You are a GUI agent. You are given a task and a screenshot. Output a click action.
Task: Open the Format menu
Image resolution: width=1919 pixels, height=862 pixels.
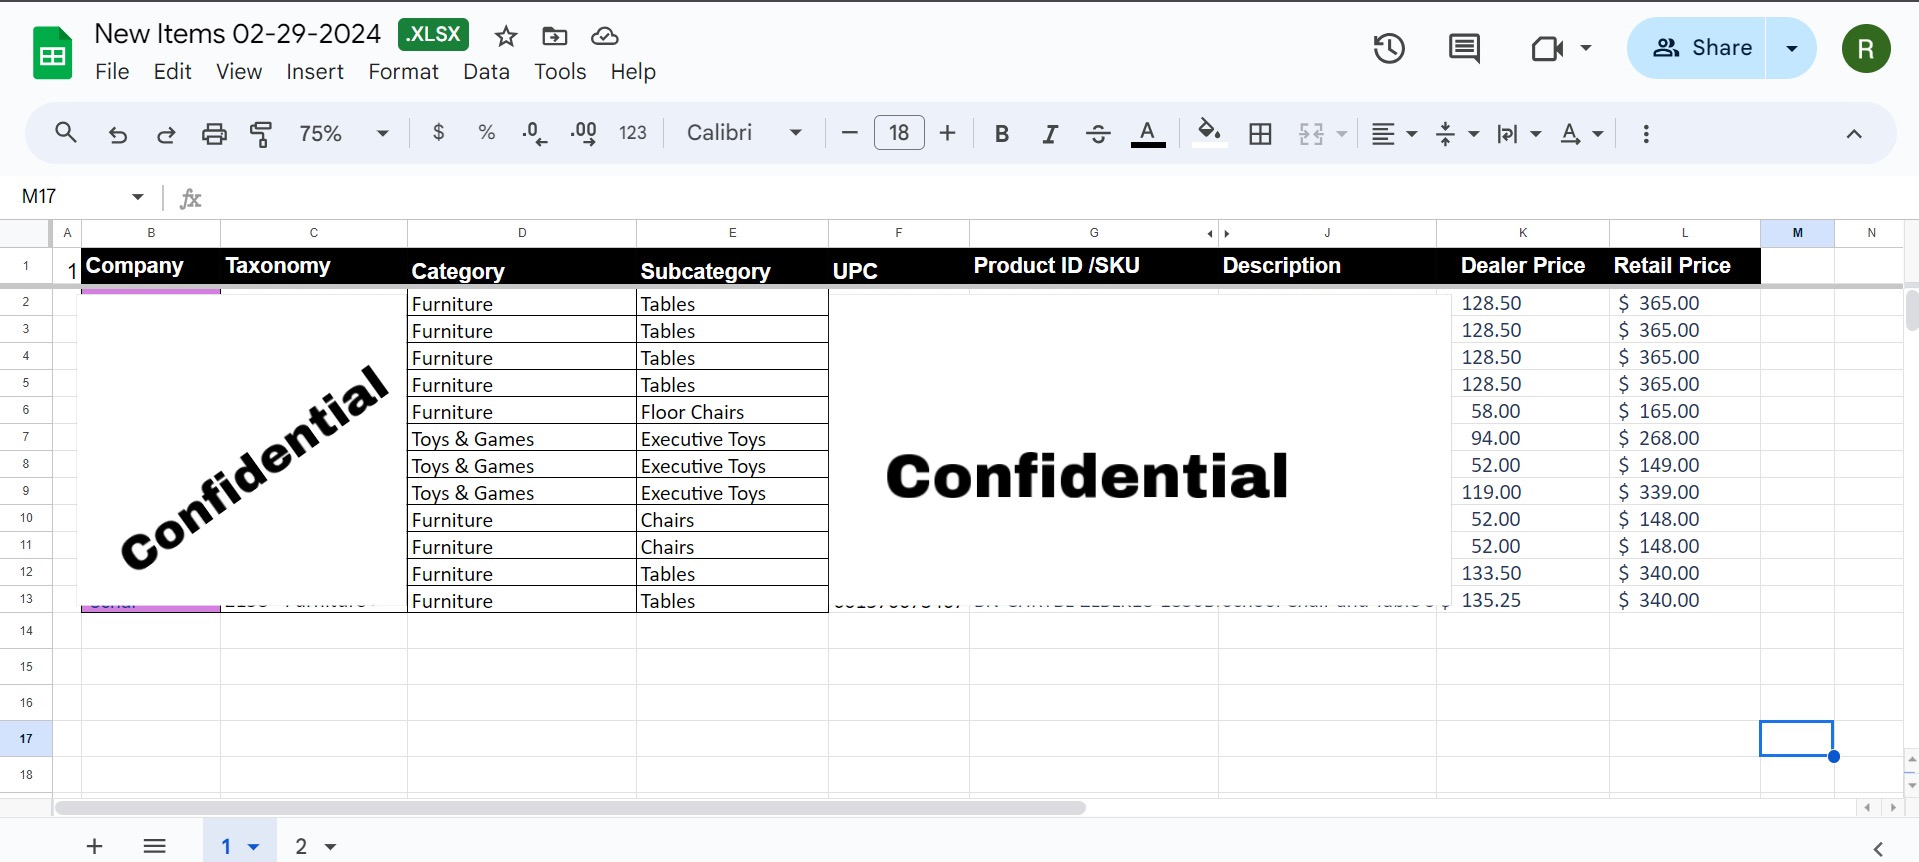coord(403,72)
